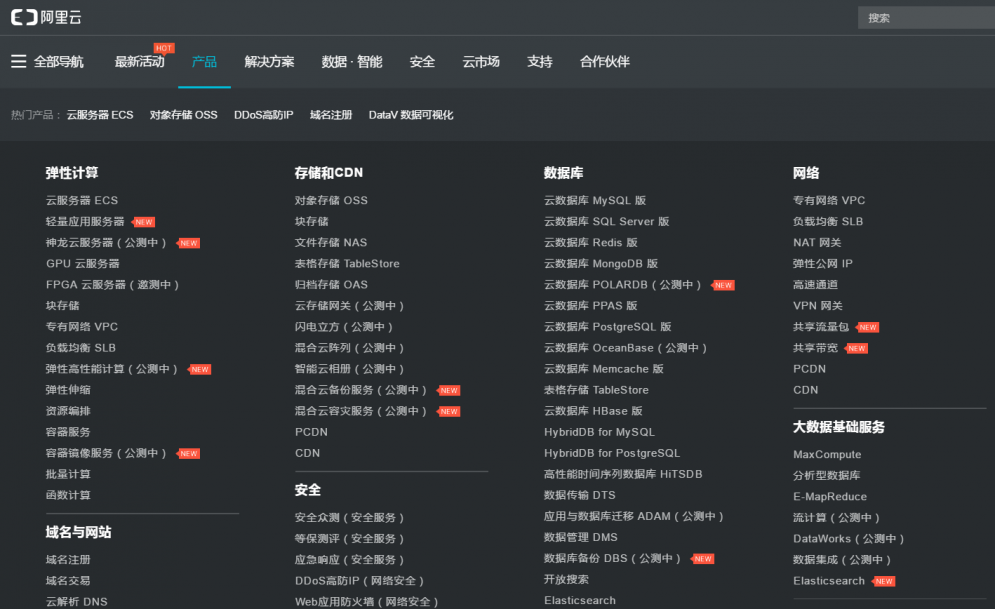
Task: Open 函数计算 link
Action: tap(68, 495)
